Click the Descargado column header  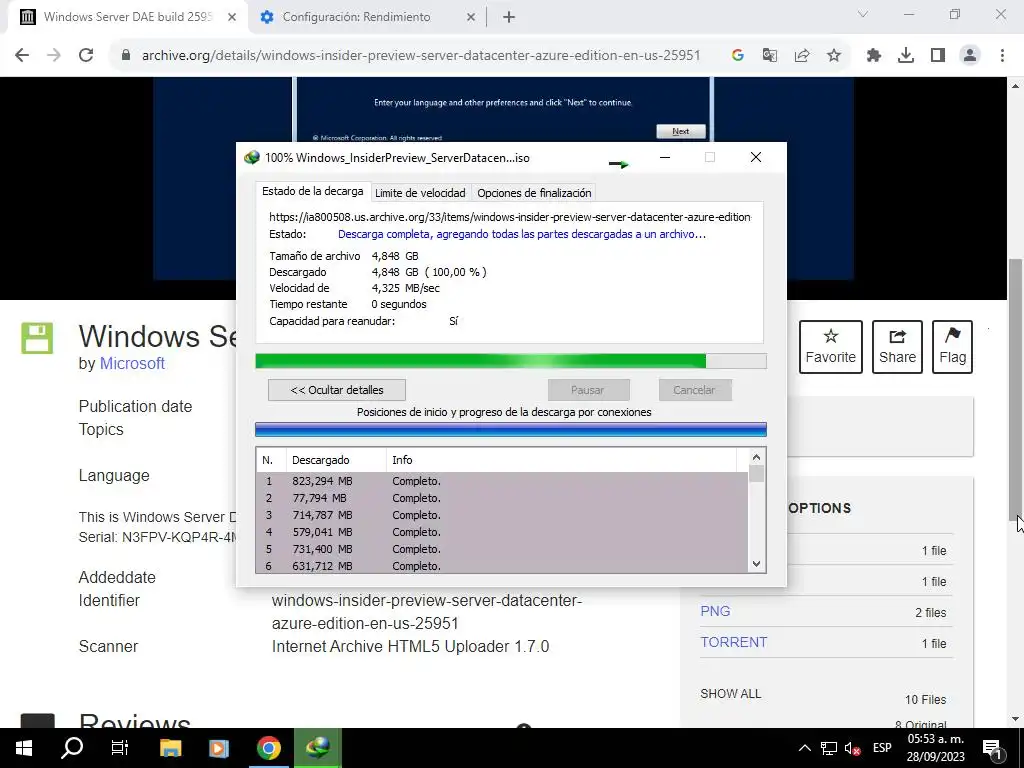click(336, 460)
